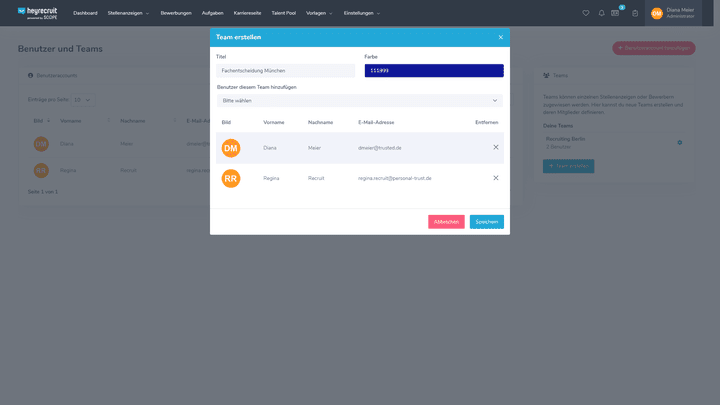Screen dimensions: 720x405
Task: Expand the Stellenanzeigen menu
Action: (x=128, y=13)
